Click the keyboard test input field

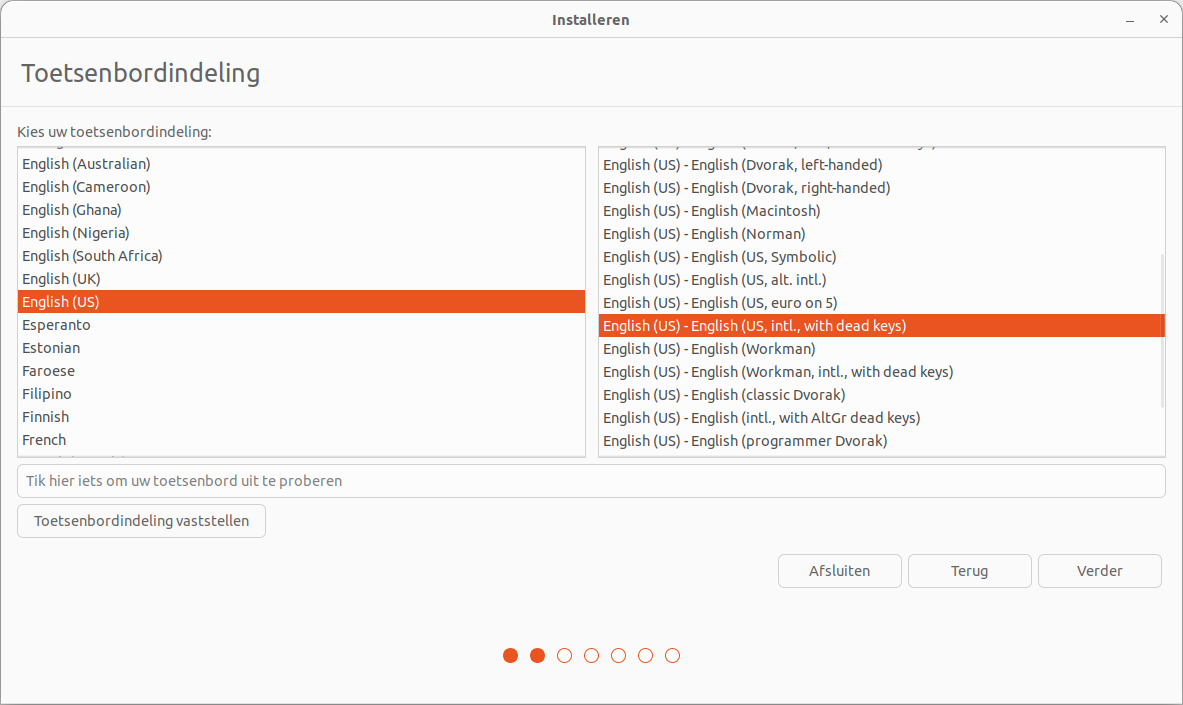pyautogui.click(x=591, y=481)
